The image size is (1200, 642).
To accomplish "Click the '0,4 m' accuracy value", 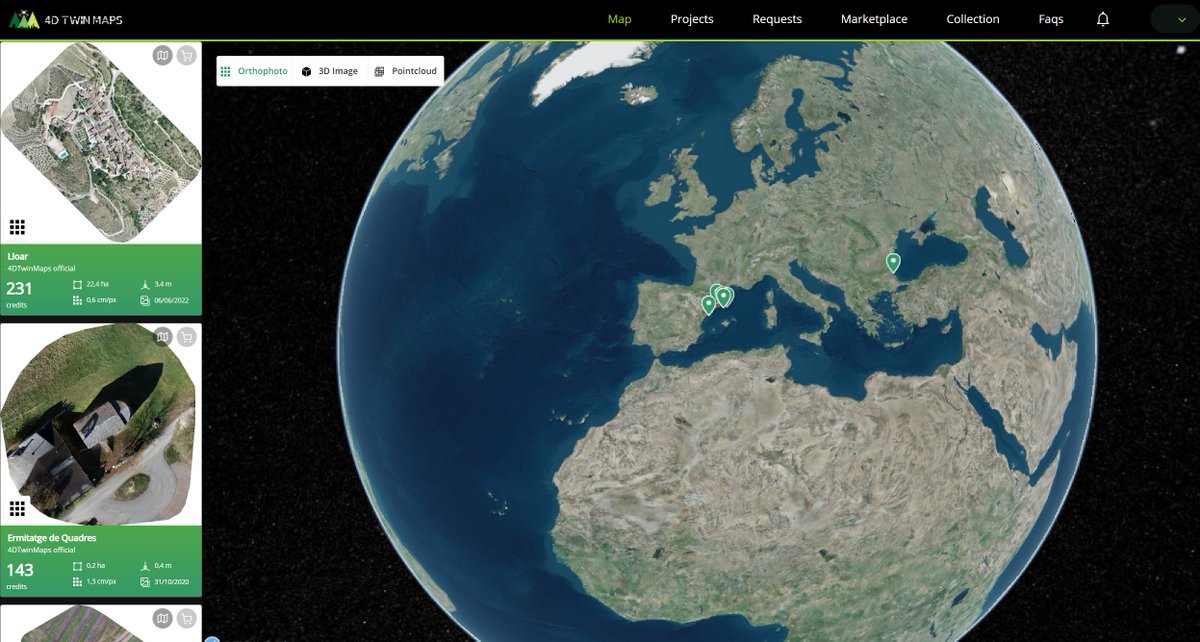I will [x=163, y=566].
